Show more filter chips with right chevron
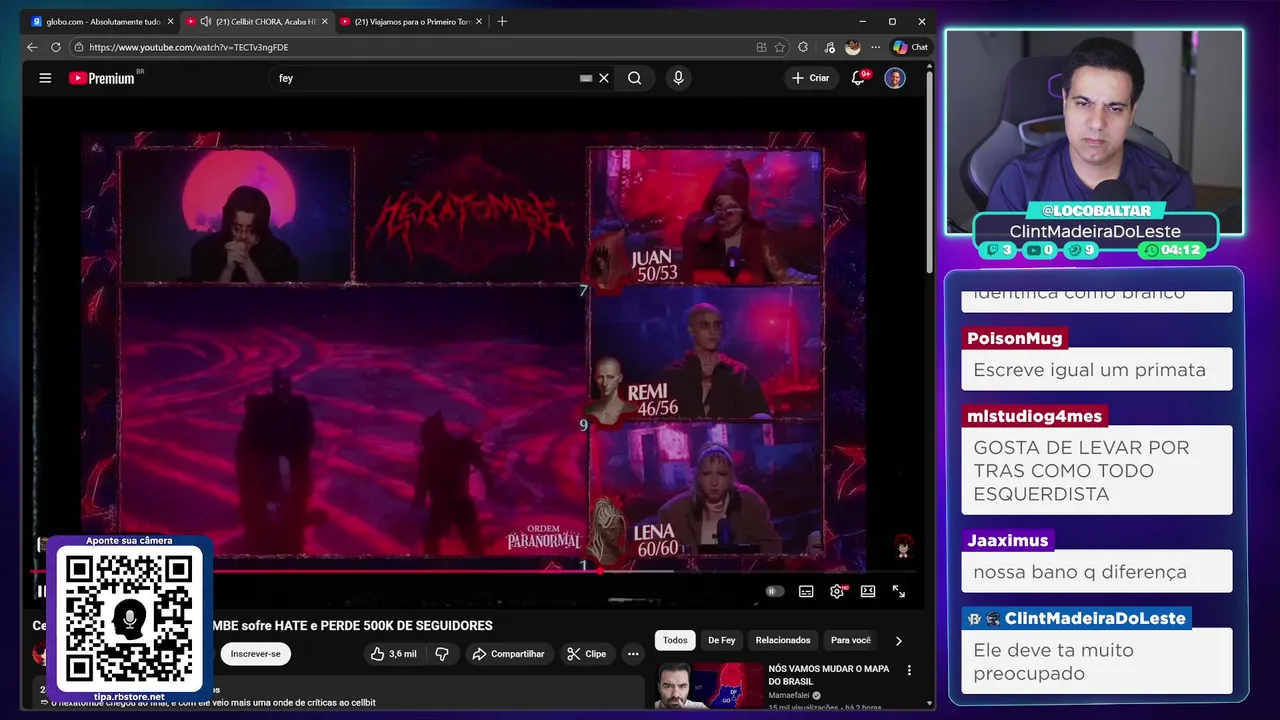This screenshot has width=1280, height=720. tap(898, 641)
